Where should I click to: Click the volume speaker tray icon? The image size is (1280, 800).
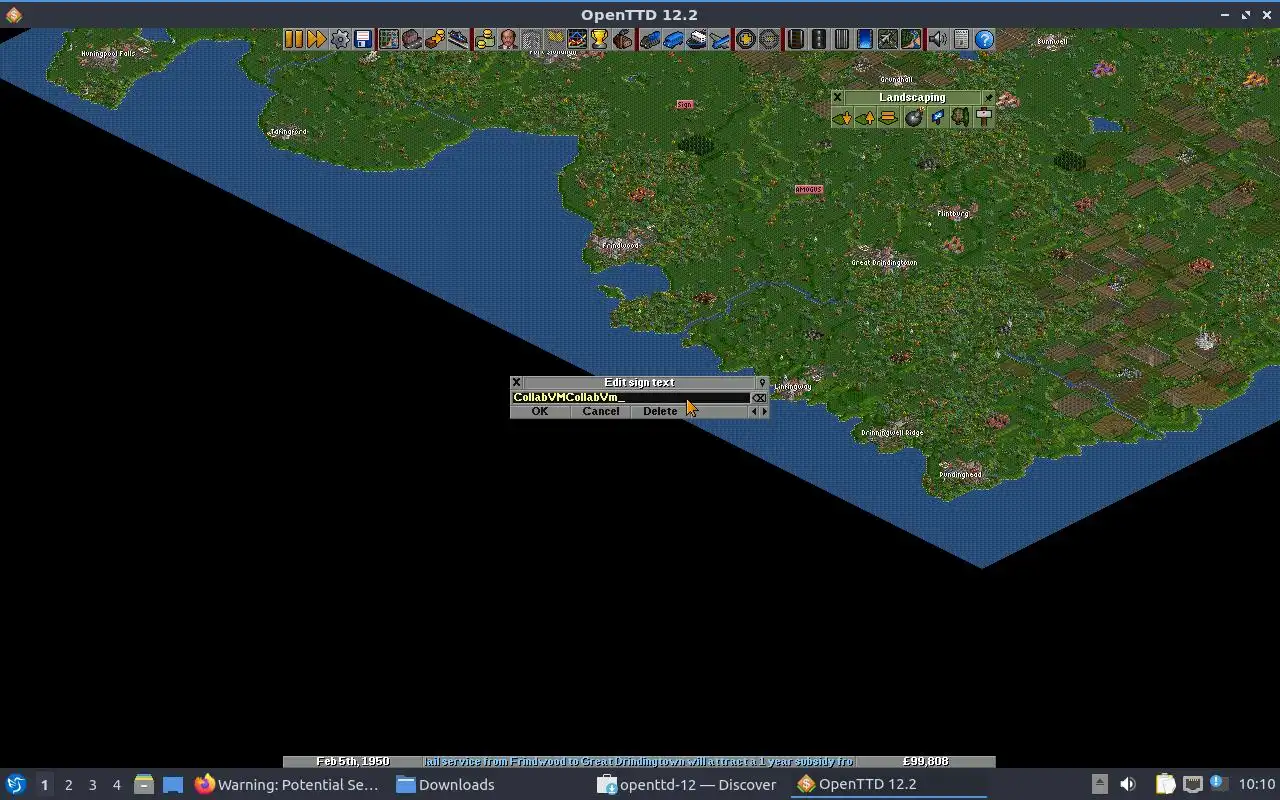1128,784
